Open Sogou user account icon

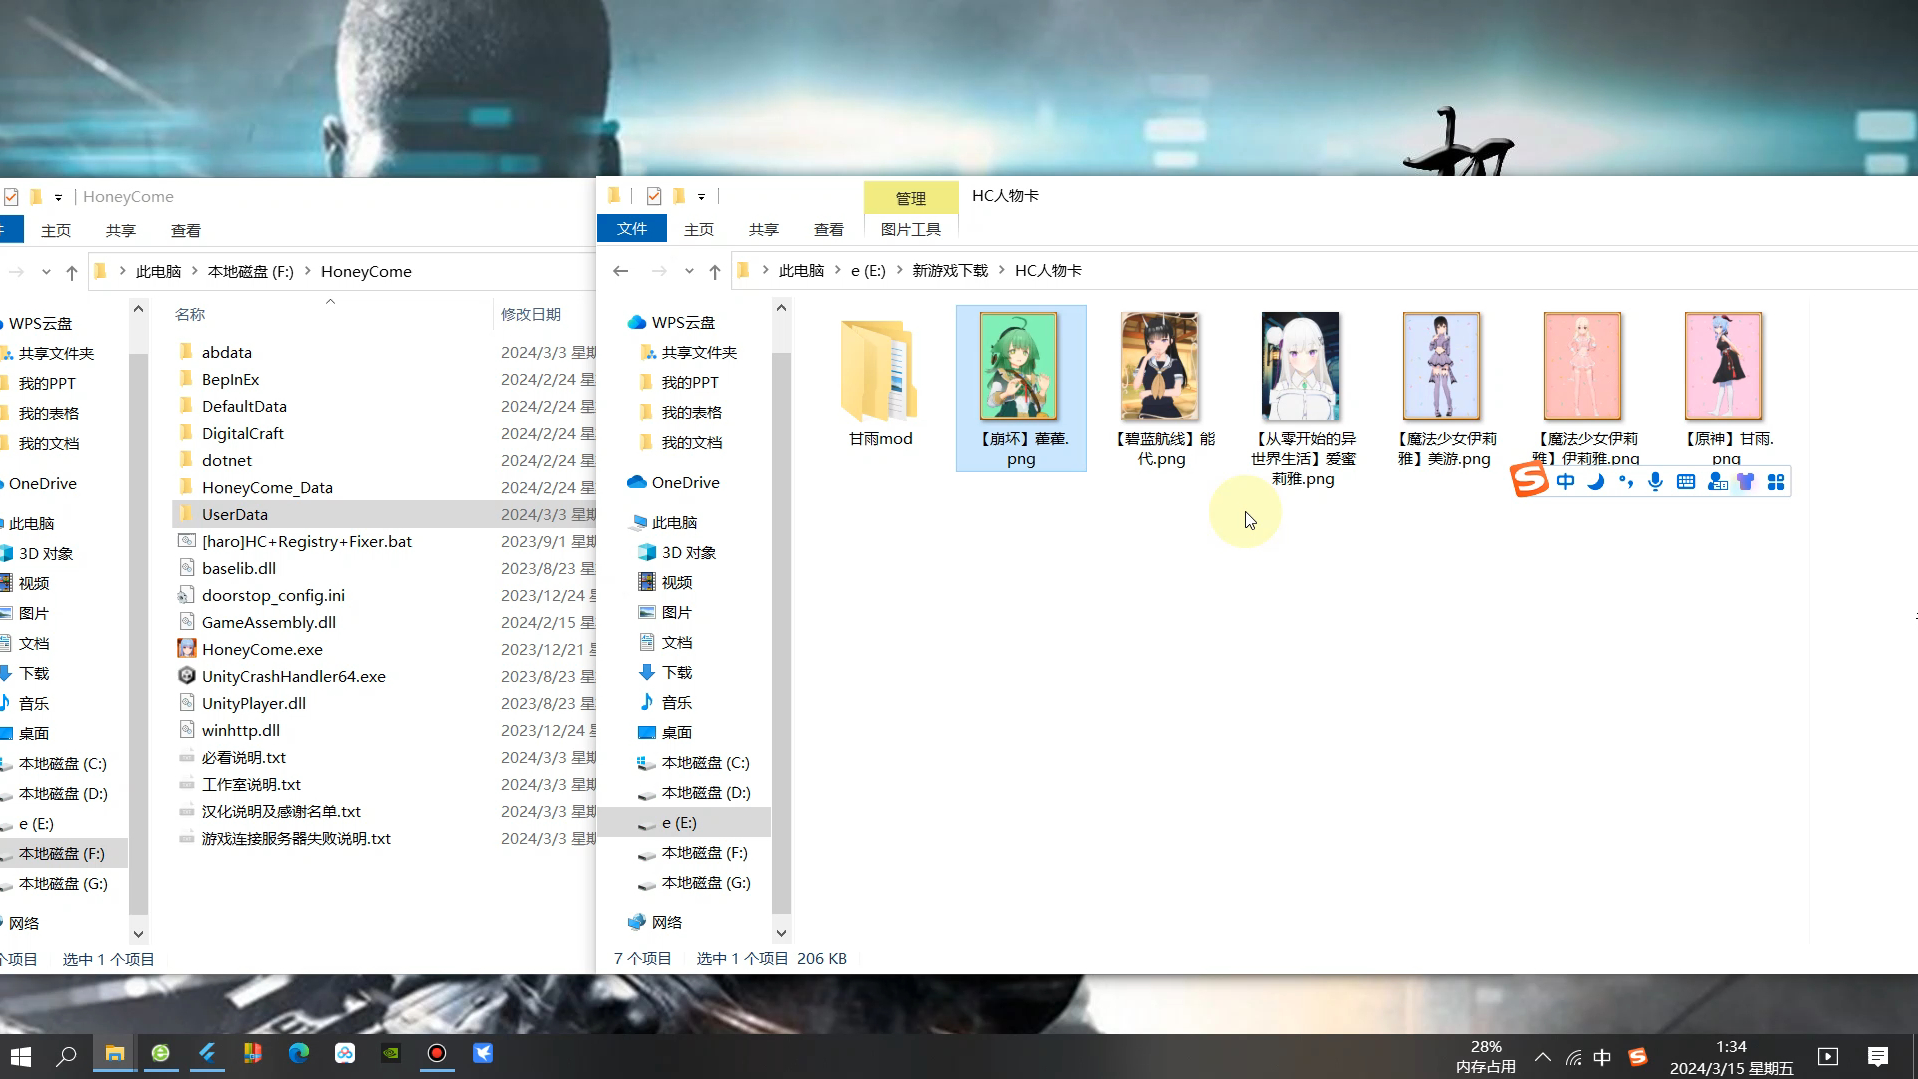click(1717, 482)
